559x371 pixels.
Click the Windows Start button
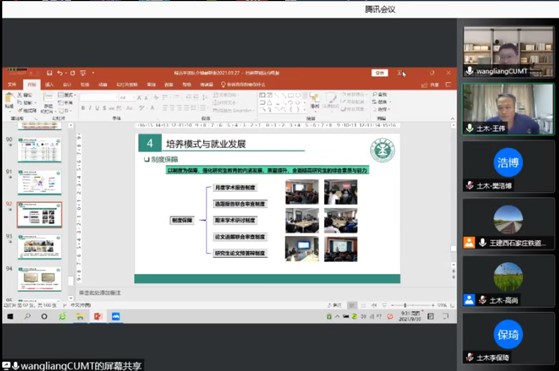coord(10,316)
